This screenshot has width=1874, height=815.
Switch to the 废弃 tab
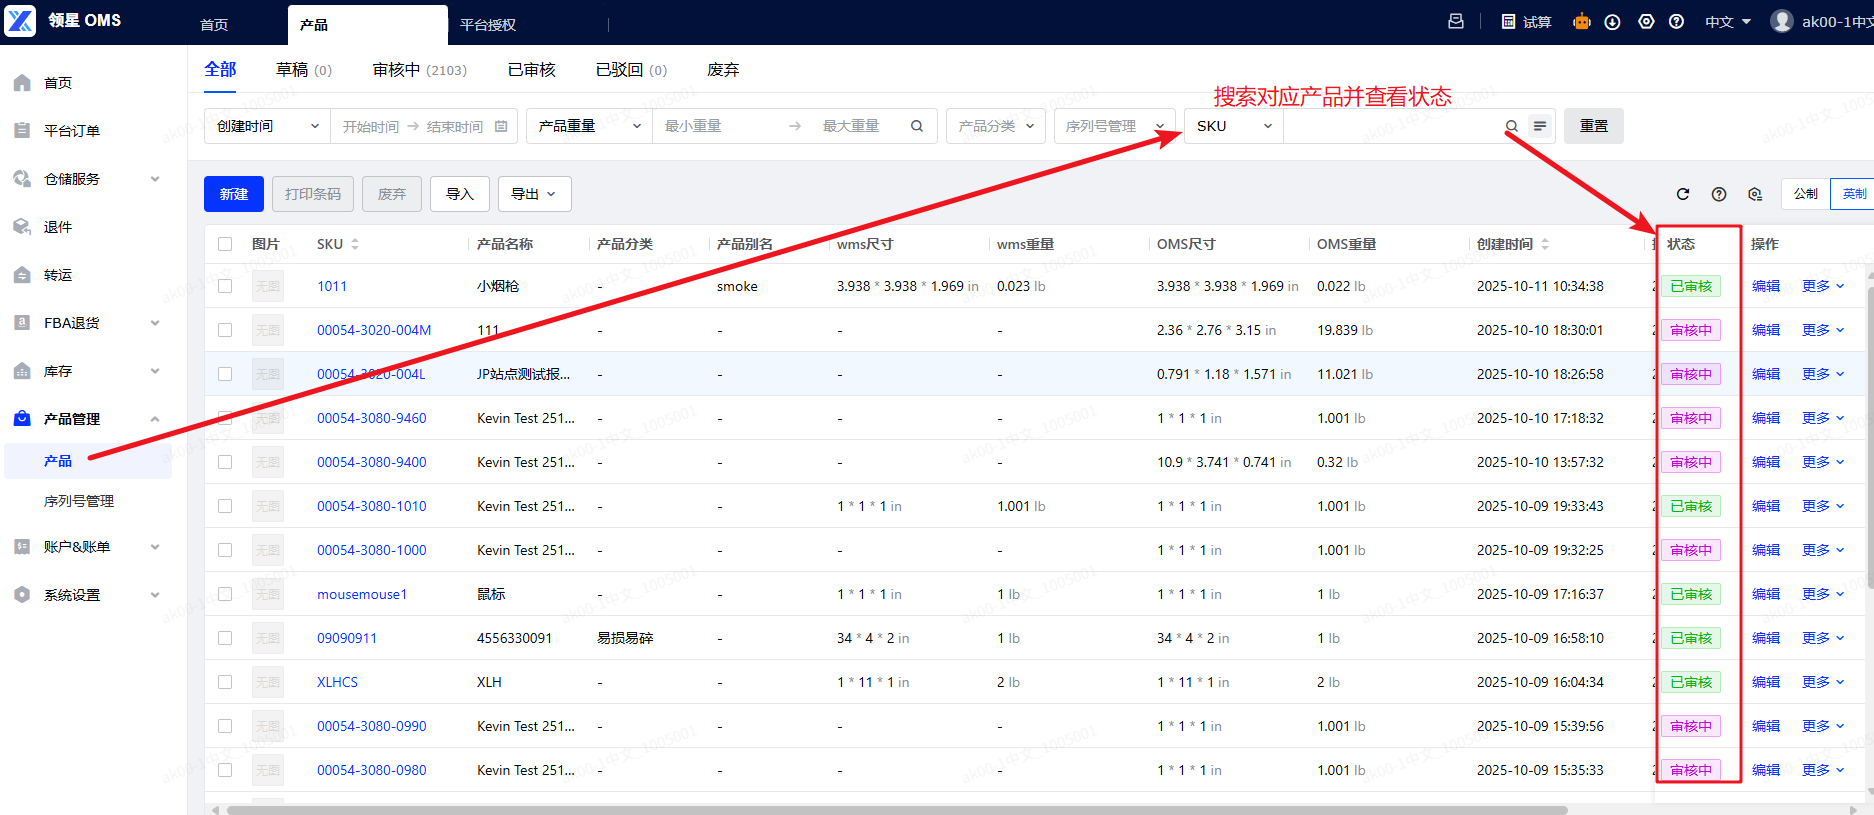pyautogui.click(x=723, y=70)
